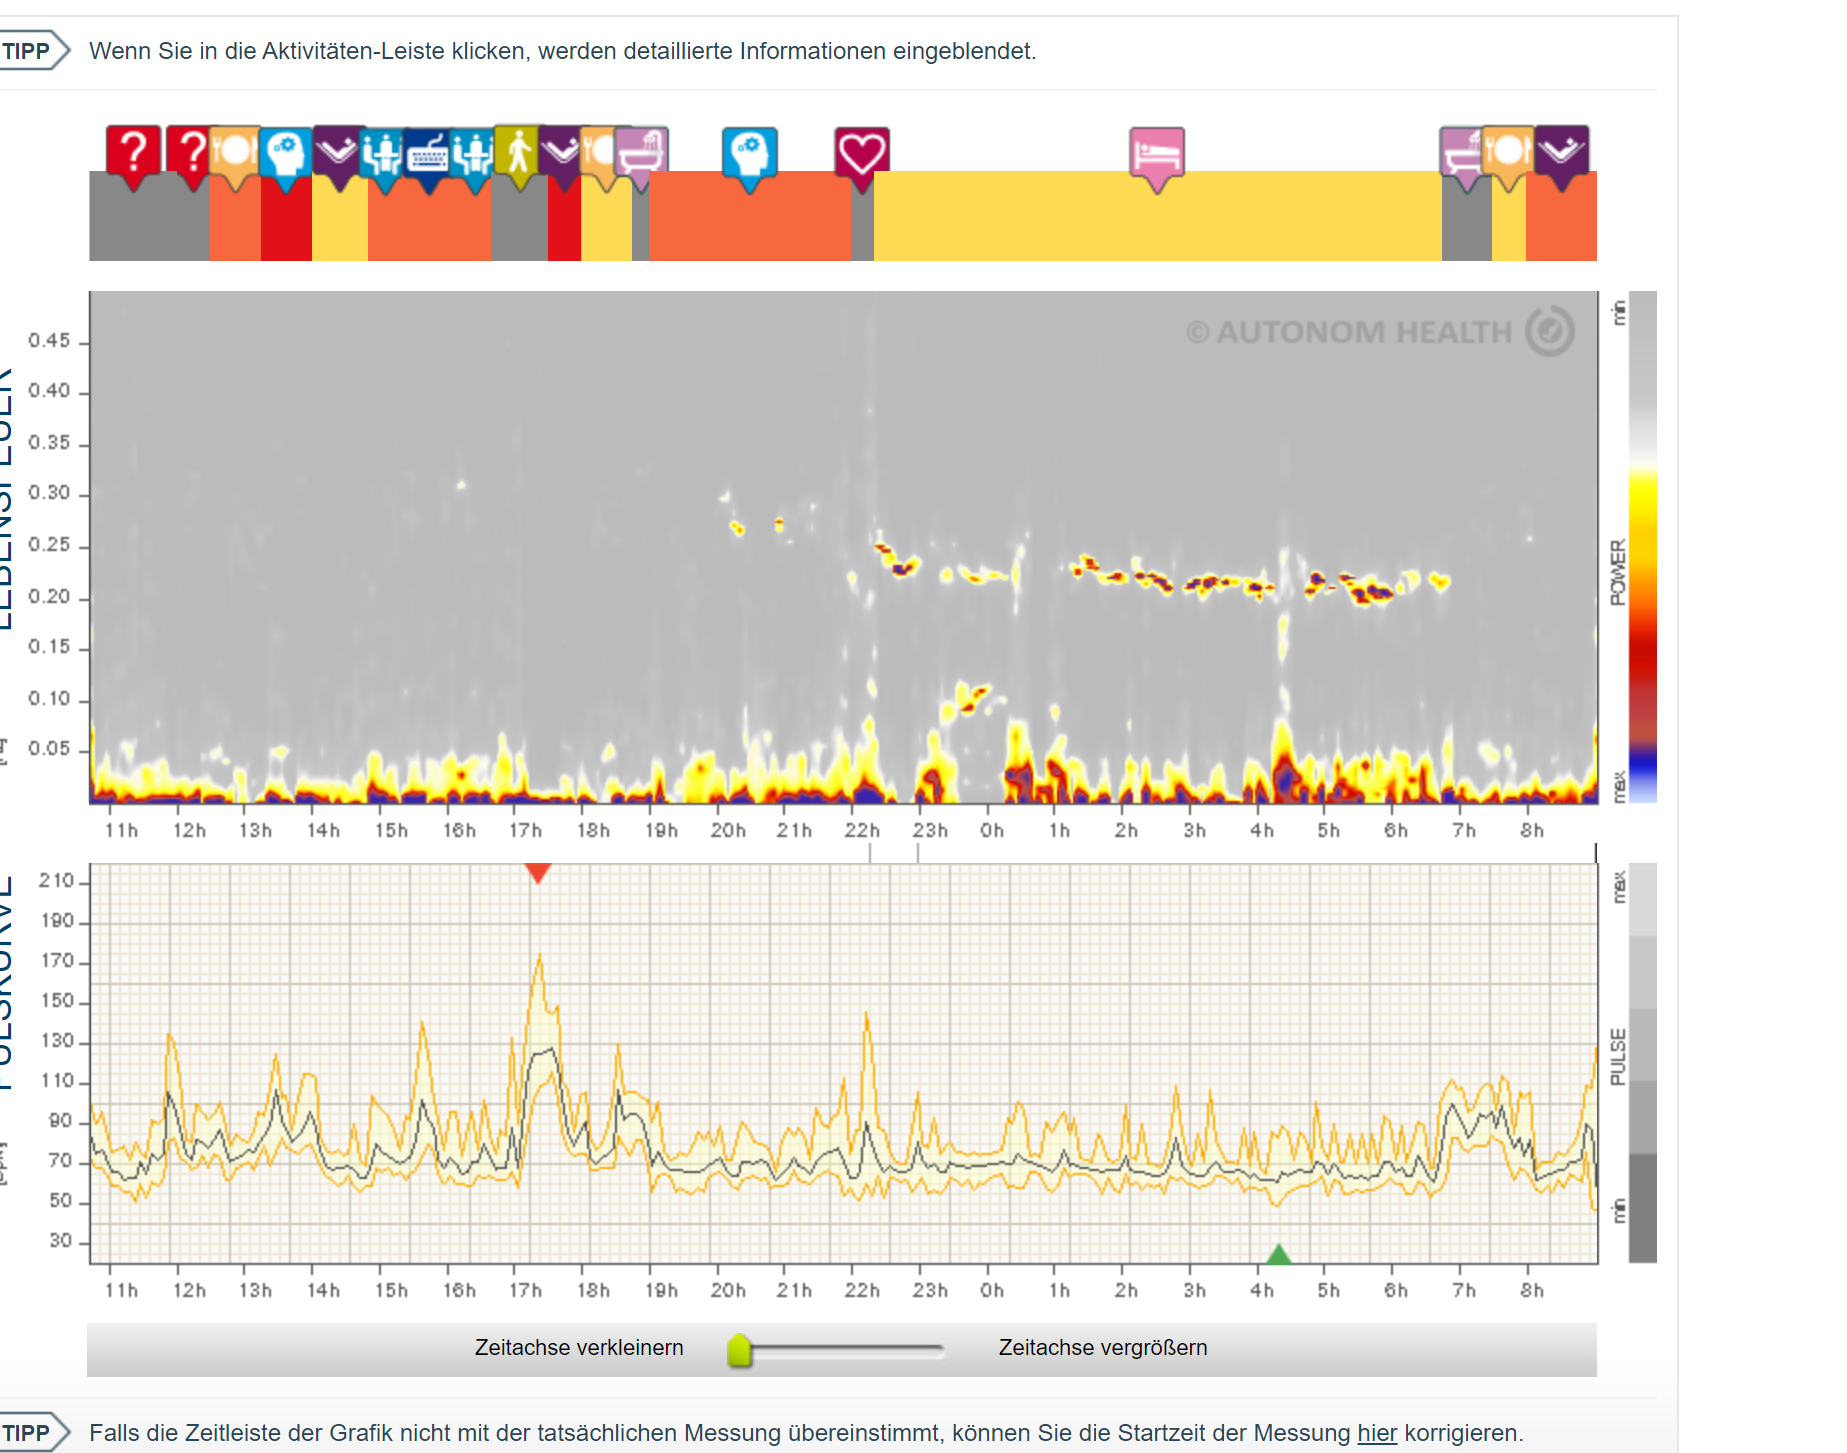Image resolution: width=1847 pixels, height=1453 pixels.
Task: Click the long yellow sleep segment in activity bar
Action: coord(1158,216)
